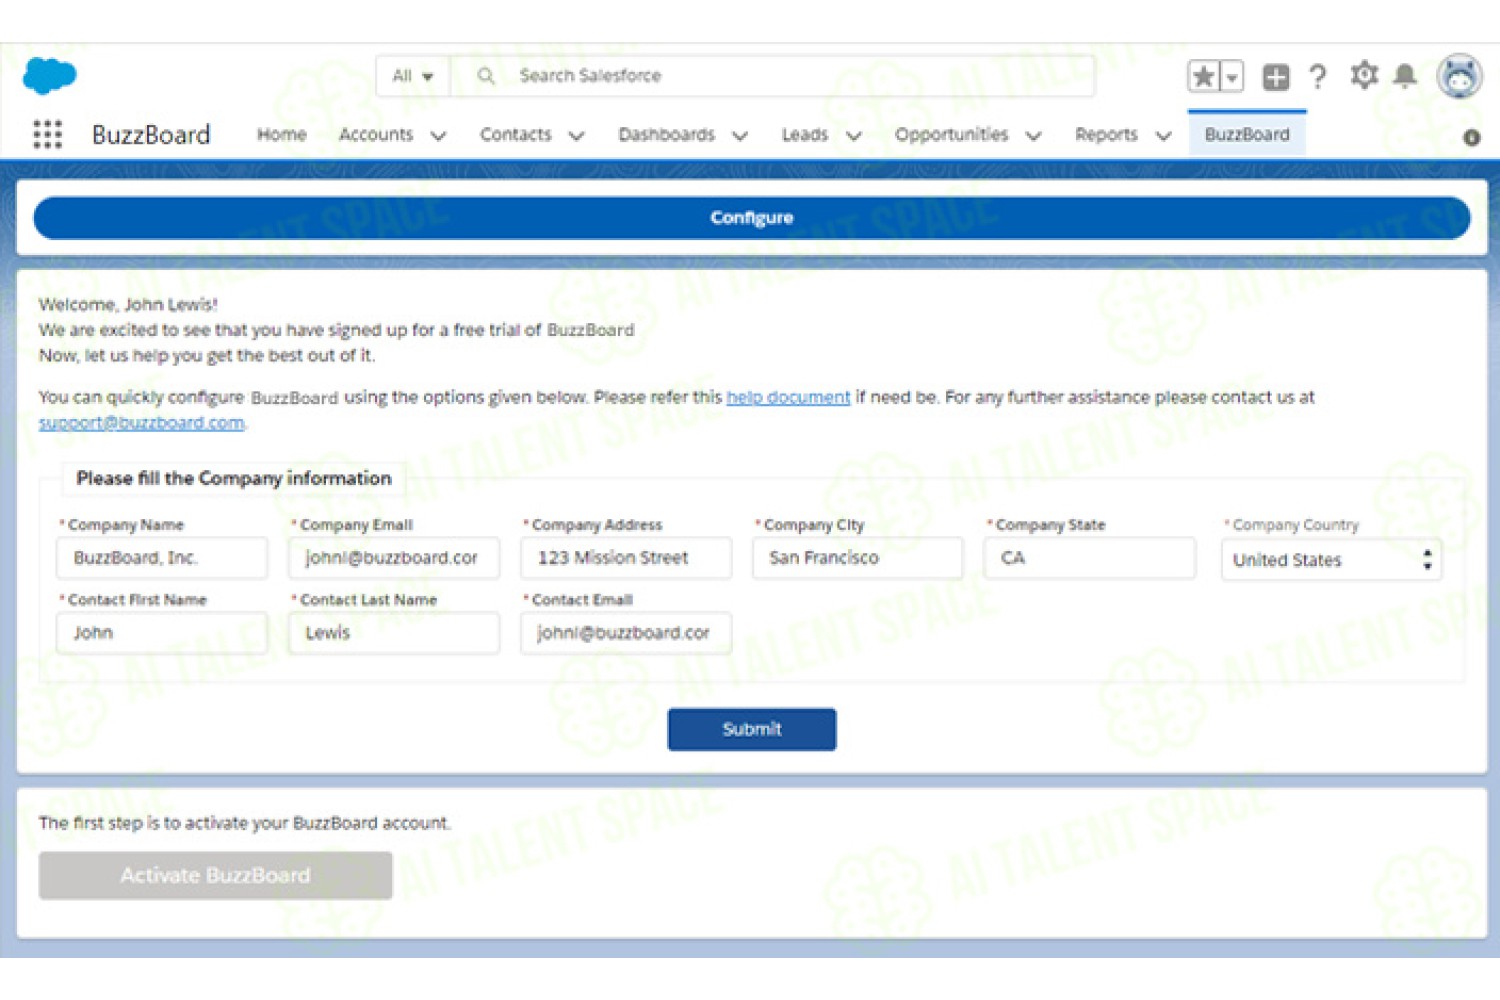Open the Contacts tab
Image resolution: width=1500 pixels, height=1000 pixels.
pos(516,134)
